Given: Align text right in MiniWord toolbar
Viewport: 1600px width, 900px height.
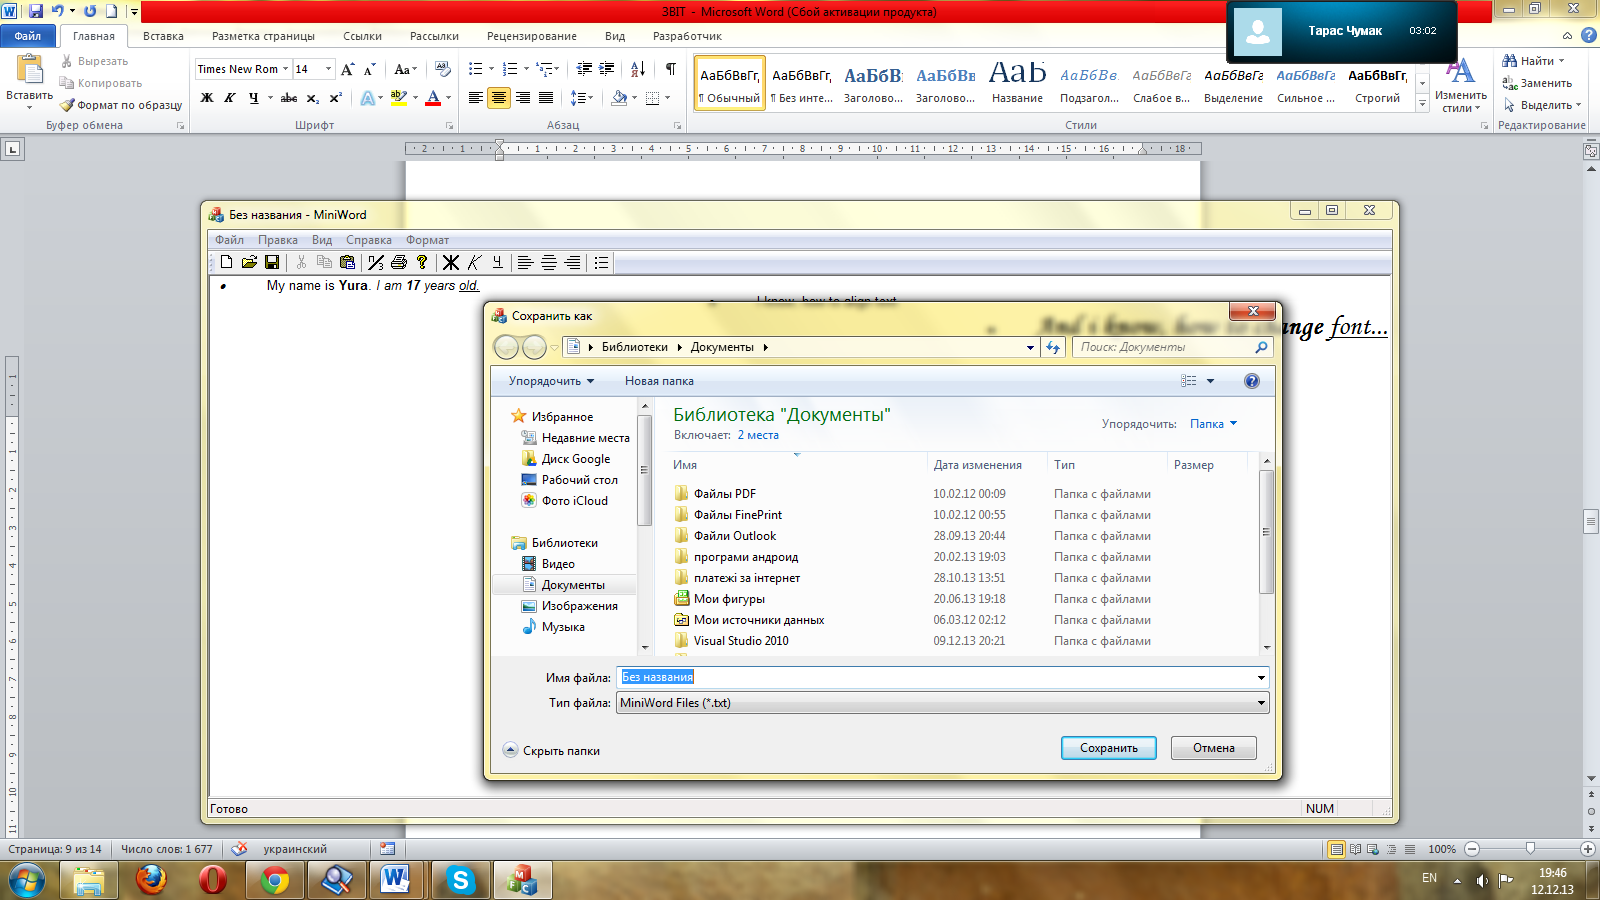Looking at the screenshot, I should [572, 262].
